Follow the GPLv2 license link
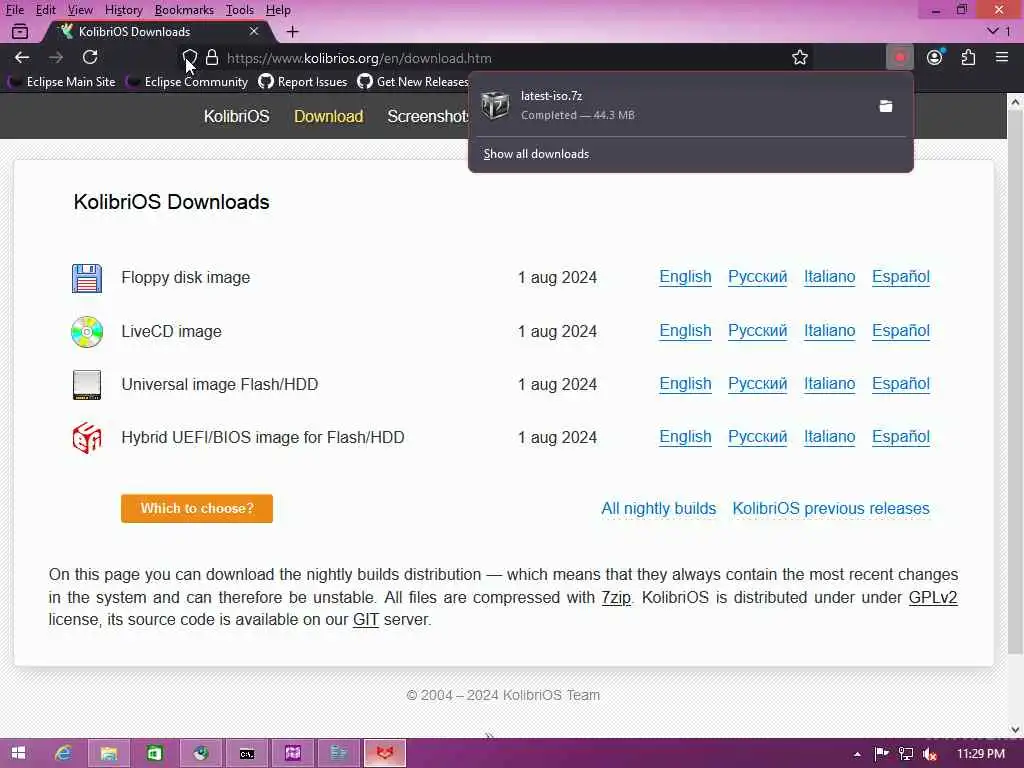1024x768 pixels. click(x=933, y=598)
